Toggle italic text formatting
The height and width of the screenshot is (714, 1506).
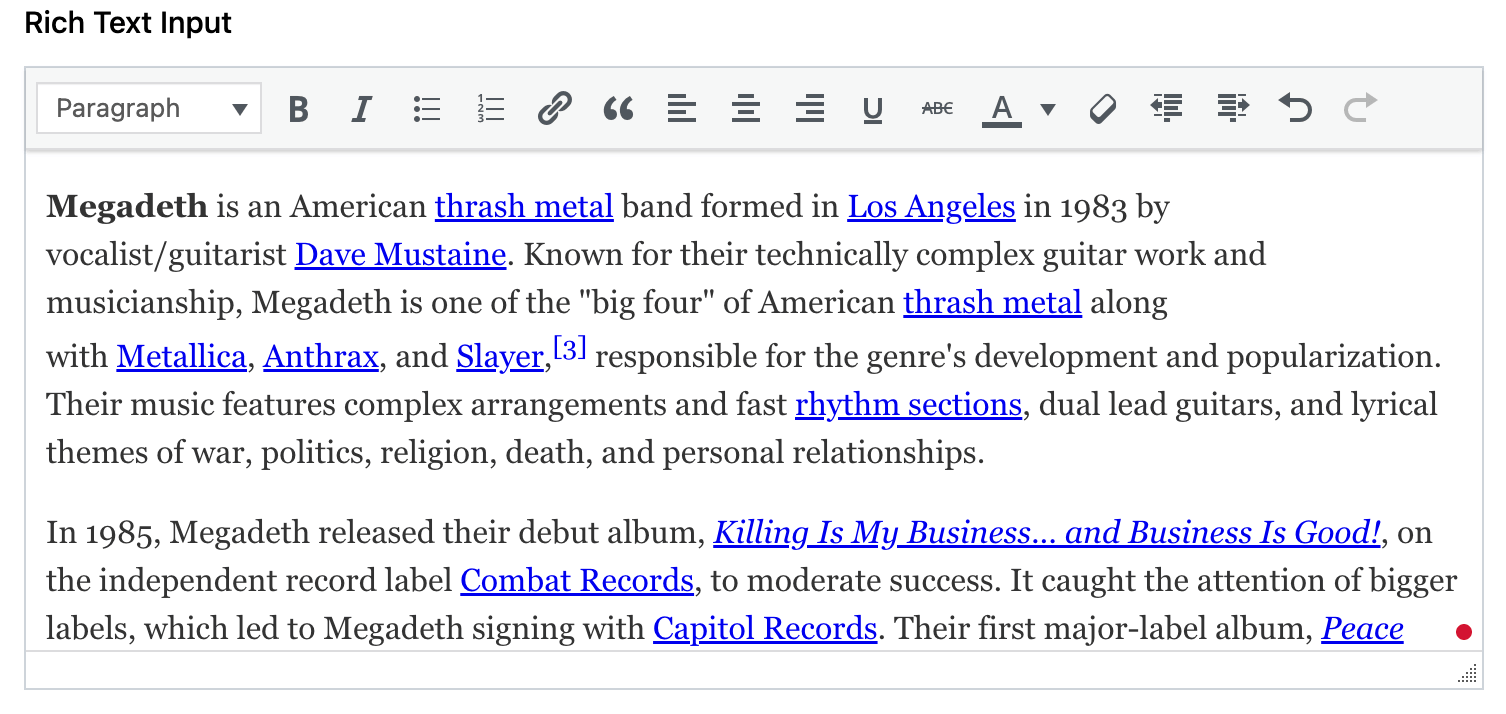pyautogui.click(x=362, y=108)
